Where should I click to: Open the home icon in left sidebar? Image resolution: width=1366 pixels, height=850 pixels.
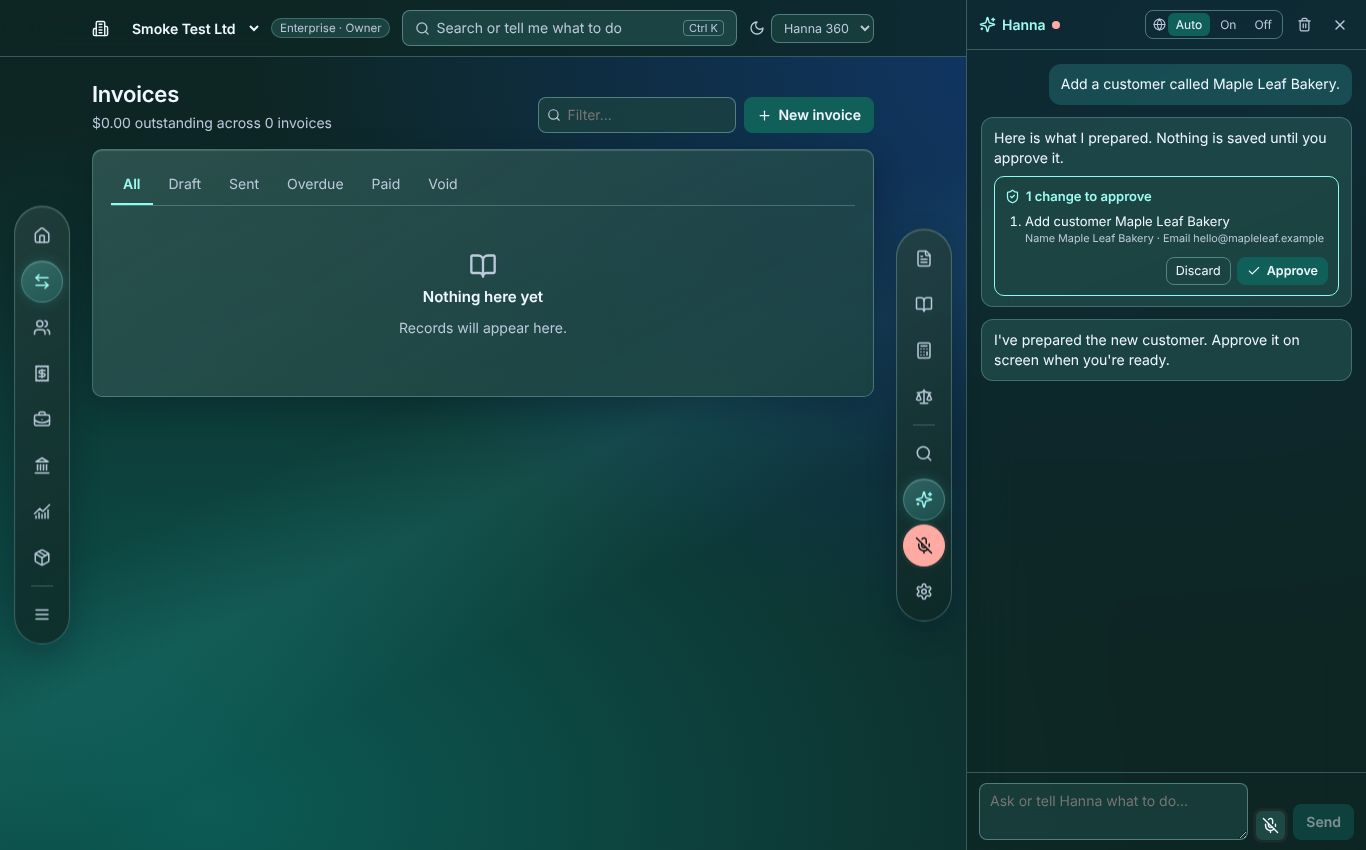42,236
